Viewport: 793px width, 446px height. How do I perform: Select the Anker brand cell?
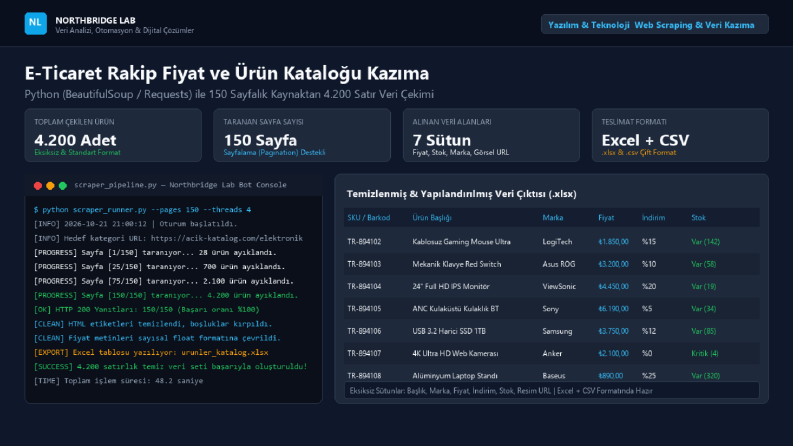(552, 353)
